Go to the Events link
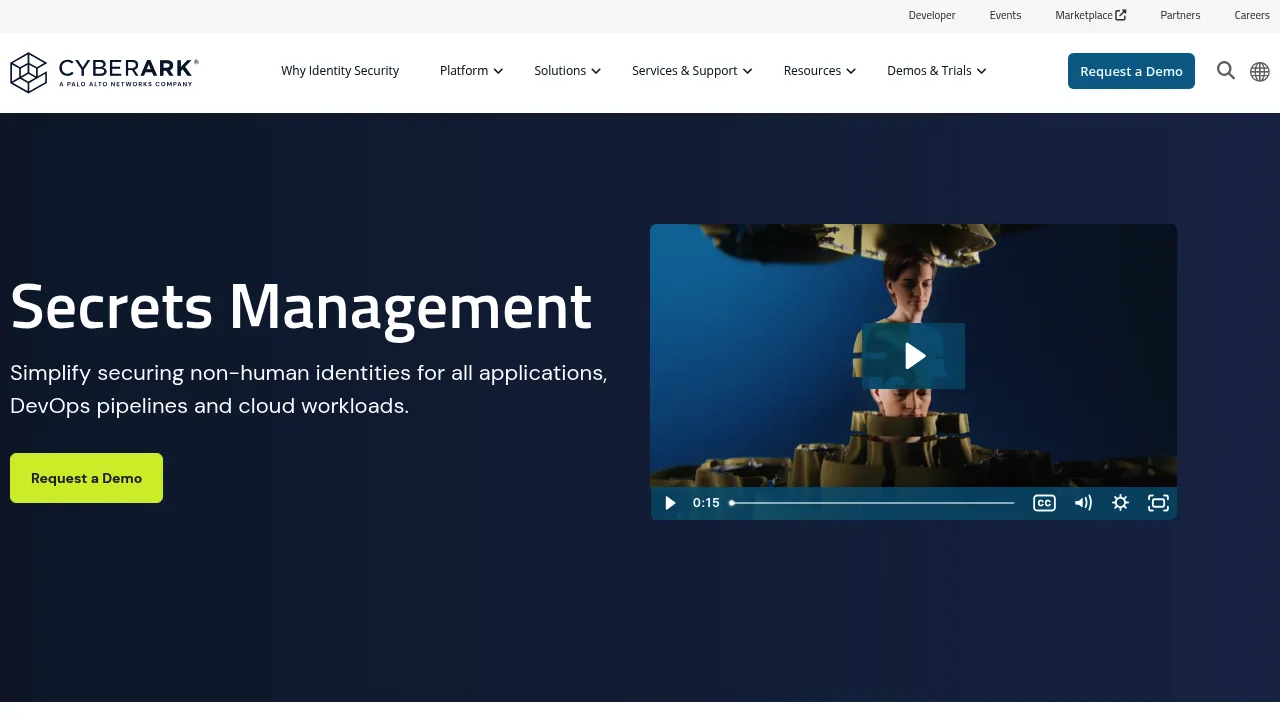This screenshot has width=1280, height=720. tap(1005, 15)
